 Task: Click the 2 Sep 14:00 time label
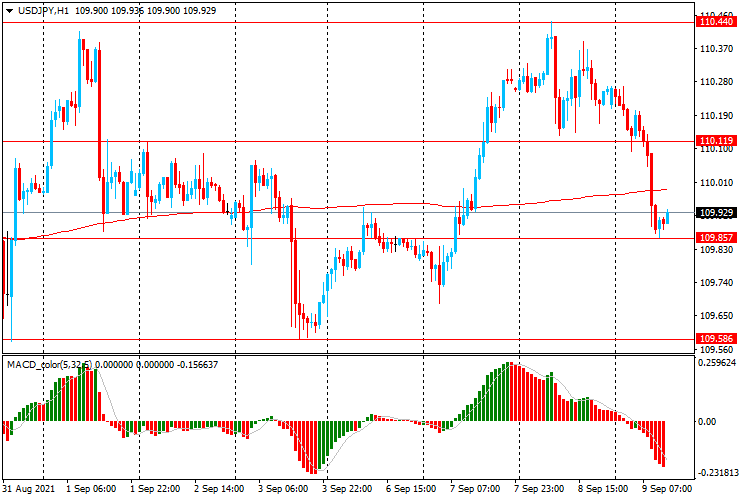click(x=219, y=489)
